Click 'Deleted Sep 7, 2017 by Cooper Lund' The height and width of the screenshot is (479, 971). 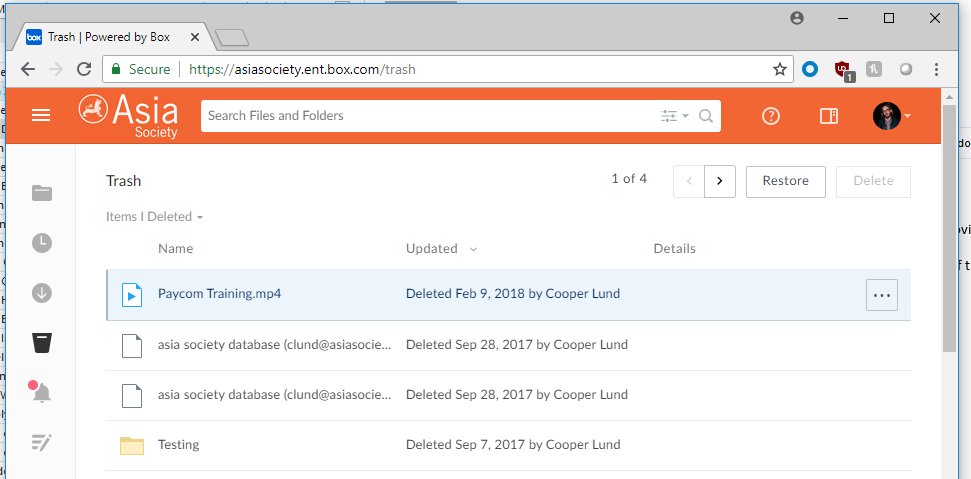513,445
